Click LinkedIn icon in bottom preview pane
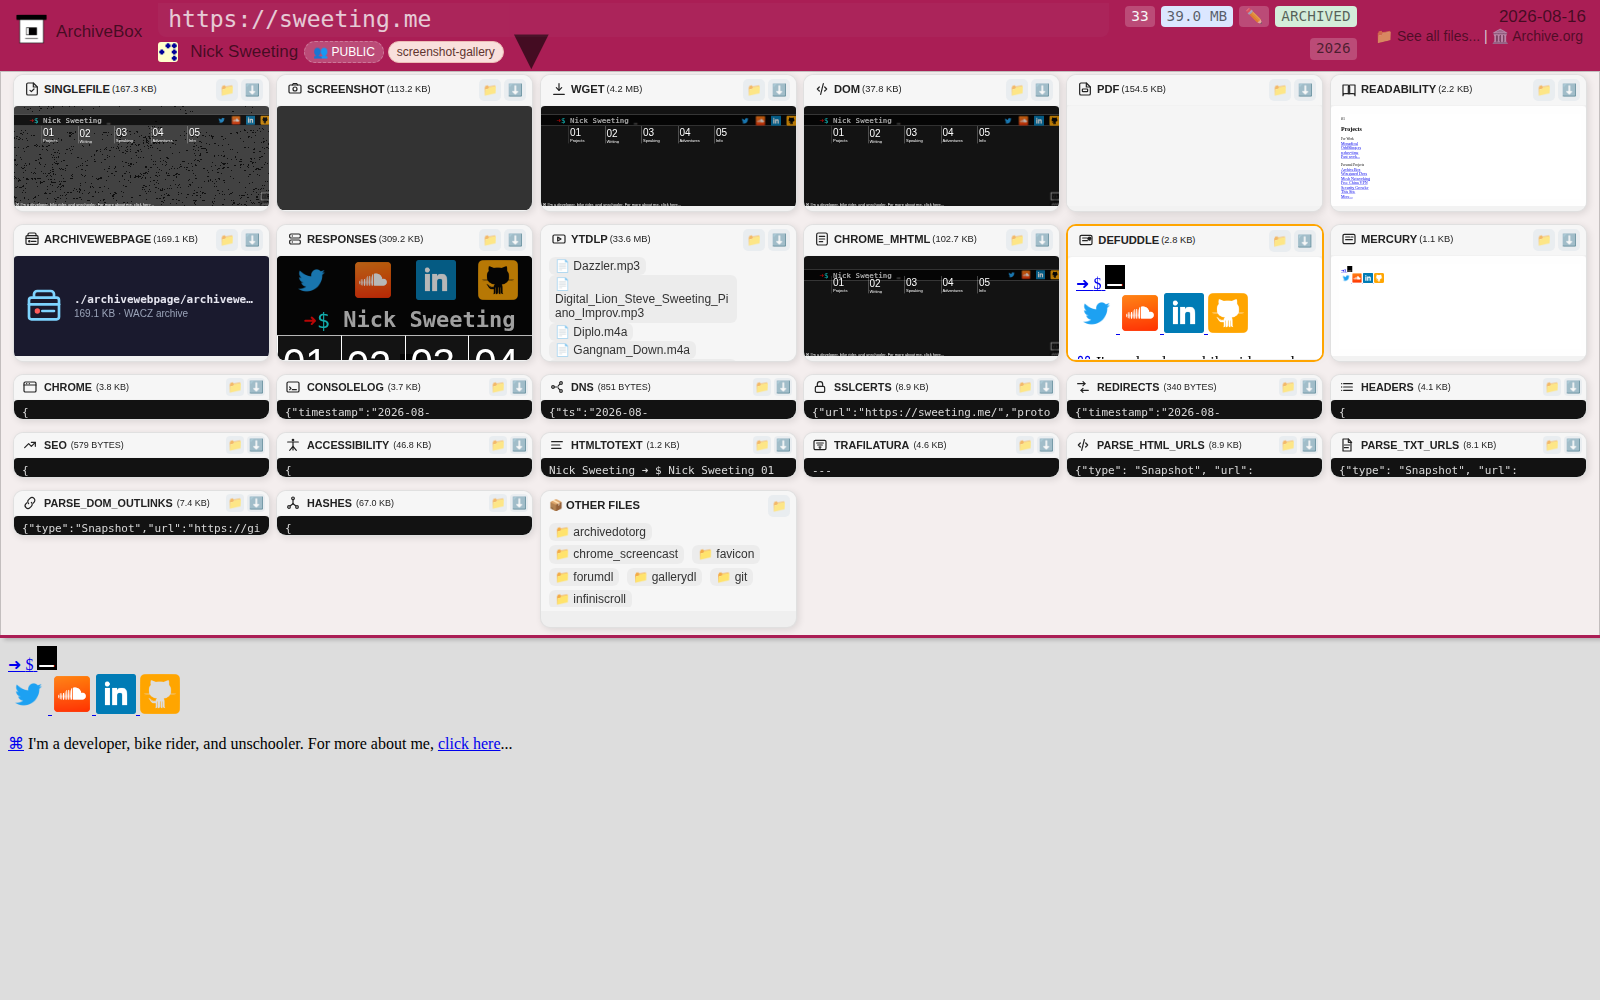This screenshot has width=1600, height=1000. [116, 694]
